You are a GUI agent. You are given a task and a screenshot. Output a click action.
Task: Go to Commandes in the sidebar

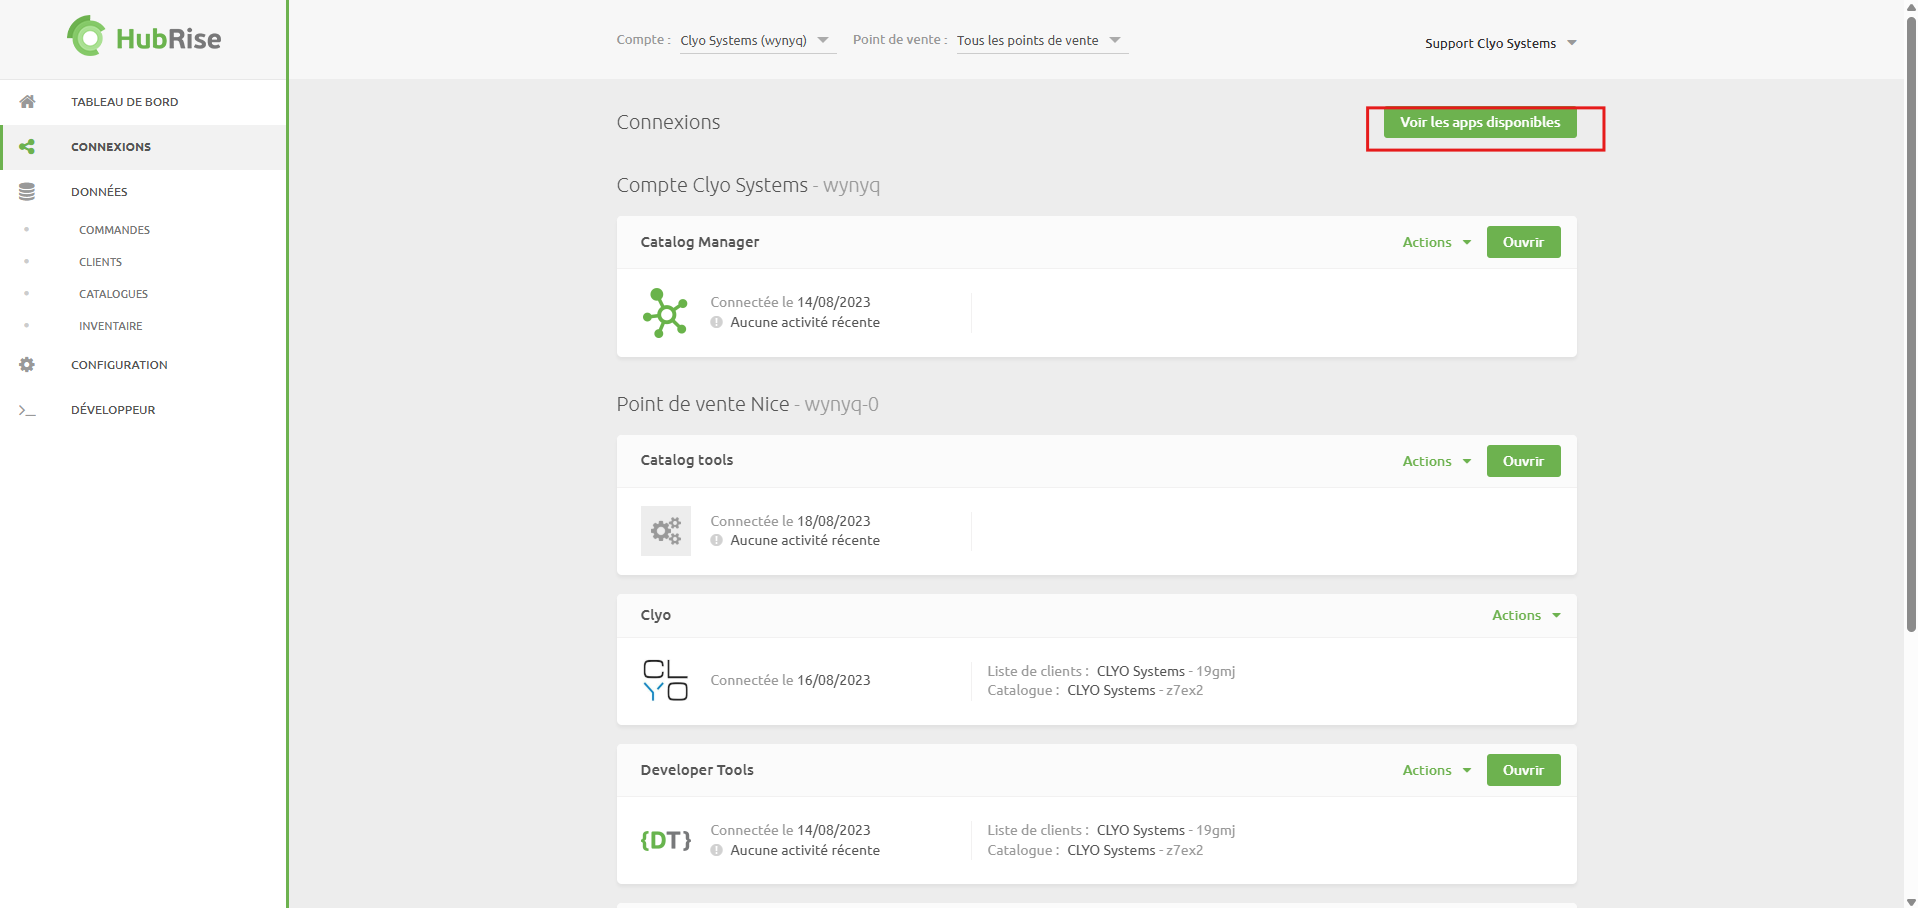click(114, 230)
